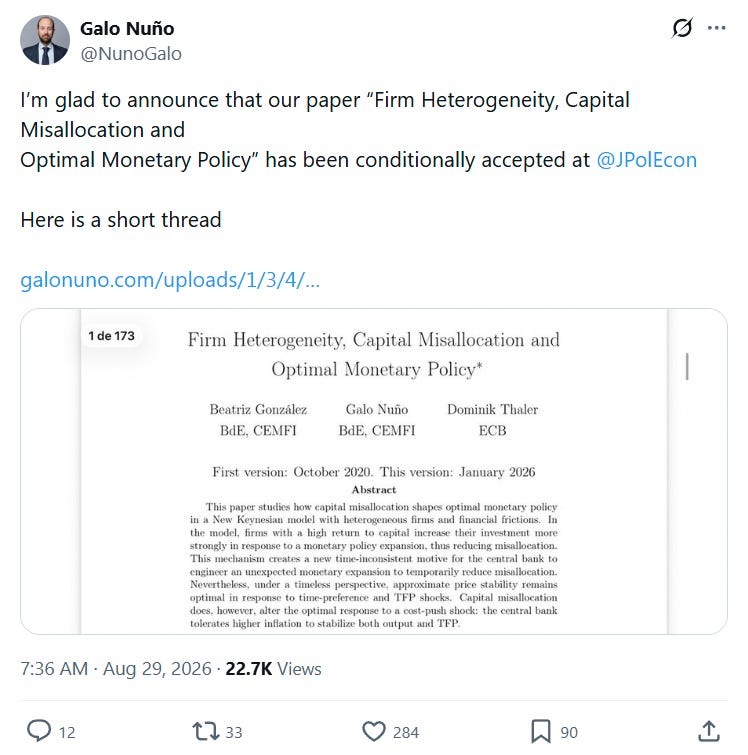Click the share upload arrow icon

tap(709, 731)
